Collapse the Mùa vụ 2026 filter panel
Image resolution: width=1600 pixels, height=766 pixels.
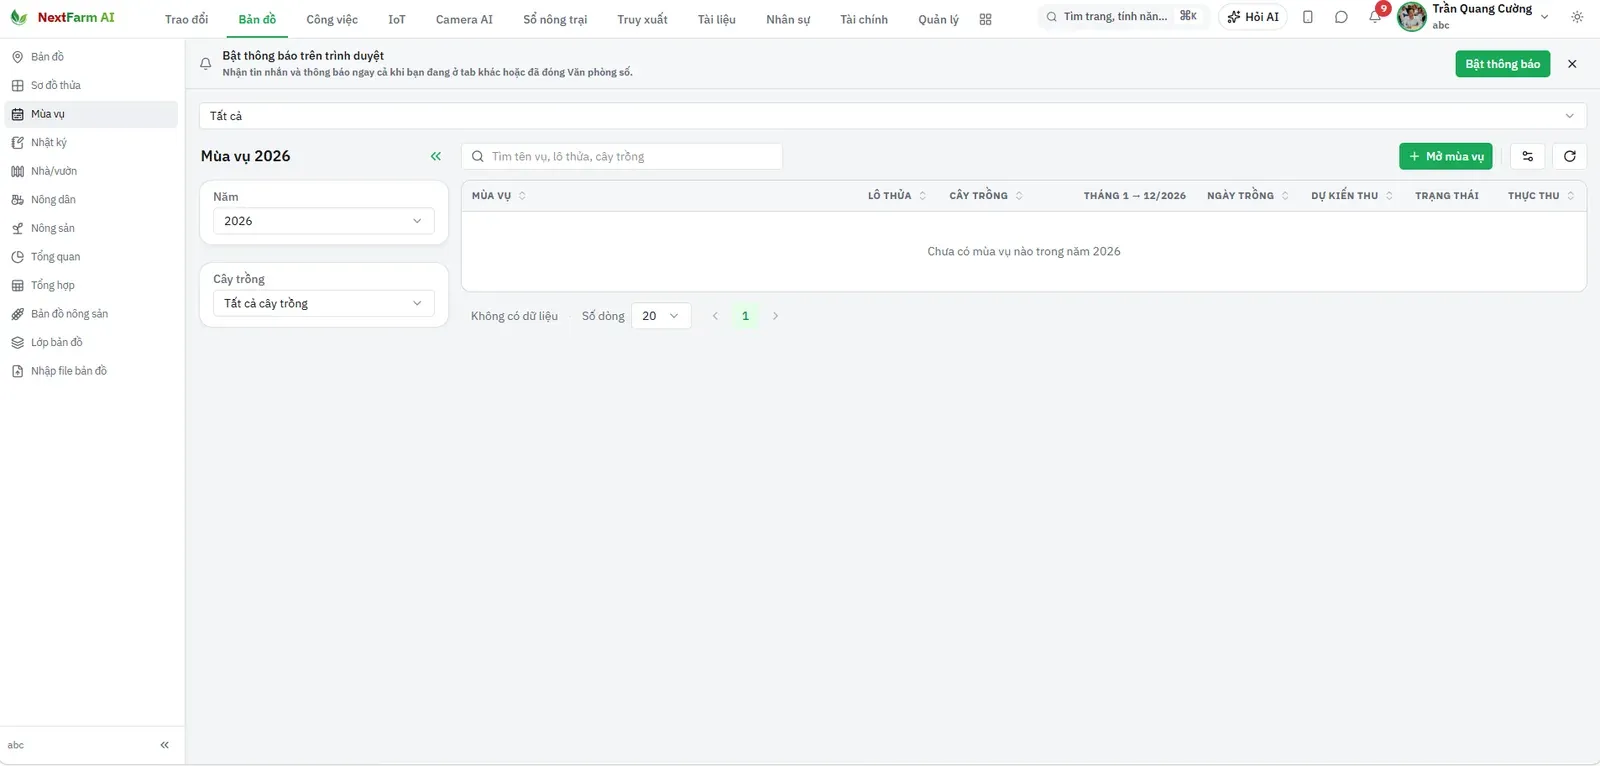[x=436, y=156]
